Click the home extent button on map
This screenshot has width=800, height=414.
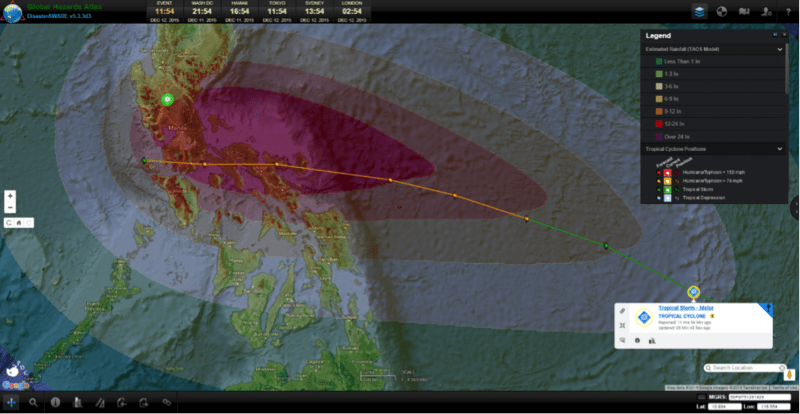coord(17,222)
